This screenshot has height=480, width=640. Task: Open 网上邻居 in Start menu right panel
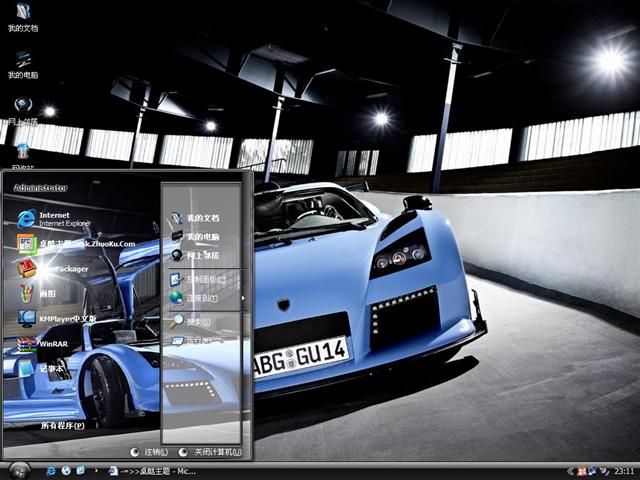[x=201, y=256]
